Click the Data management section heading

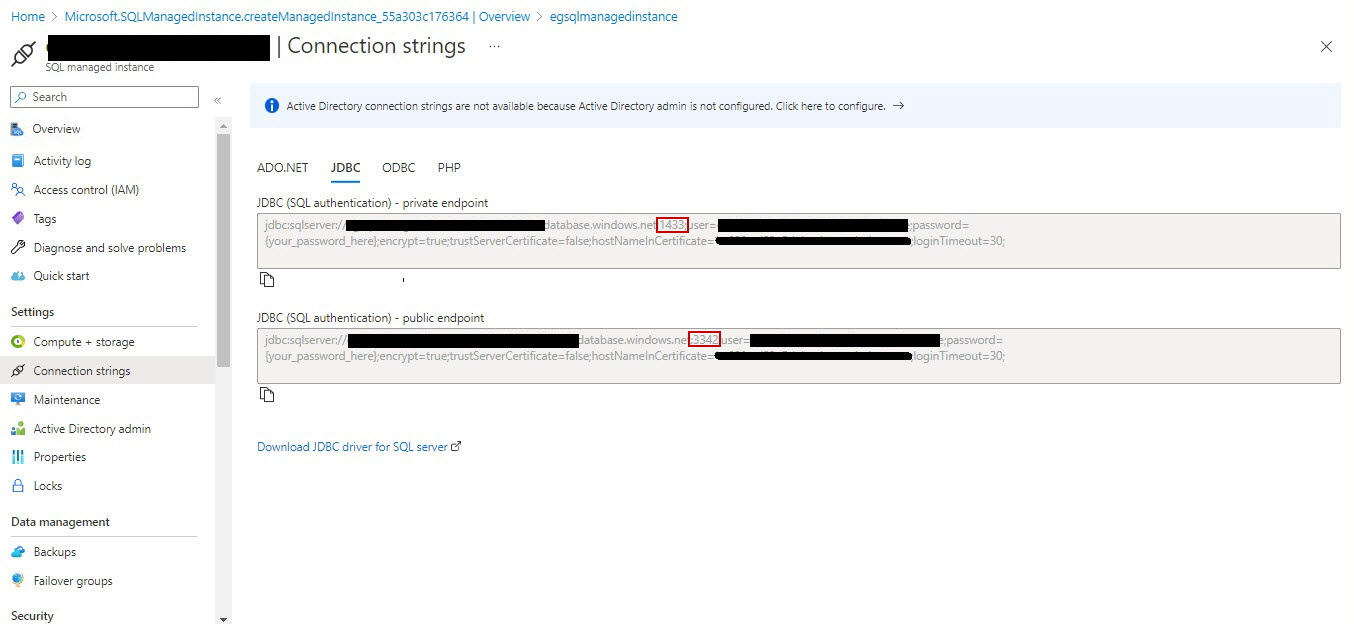click(60, 522)
